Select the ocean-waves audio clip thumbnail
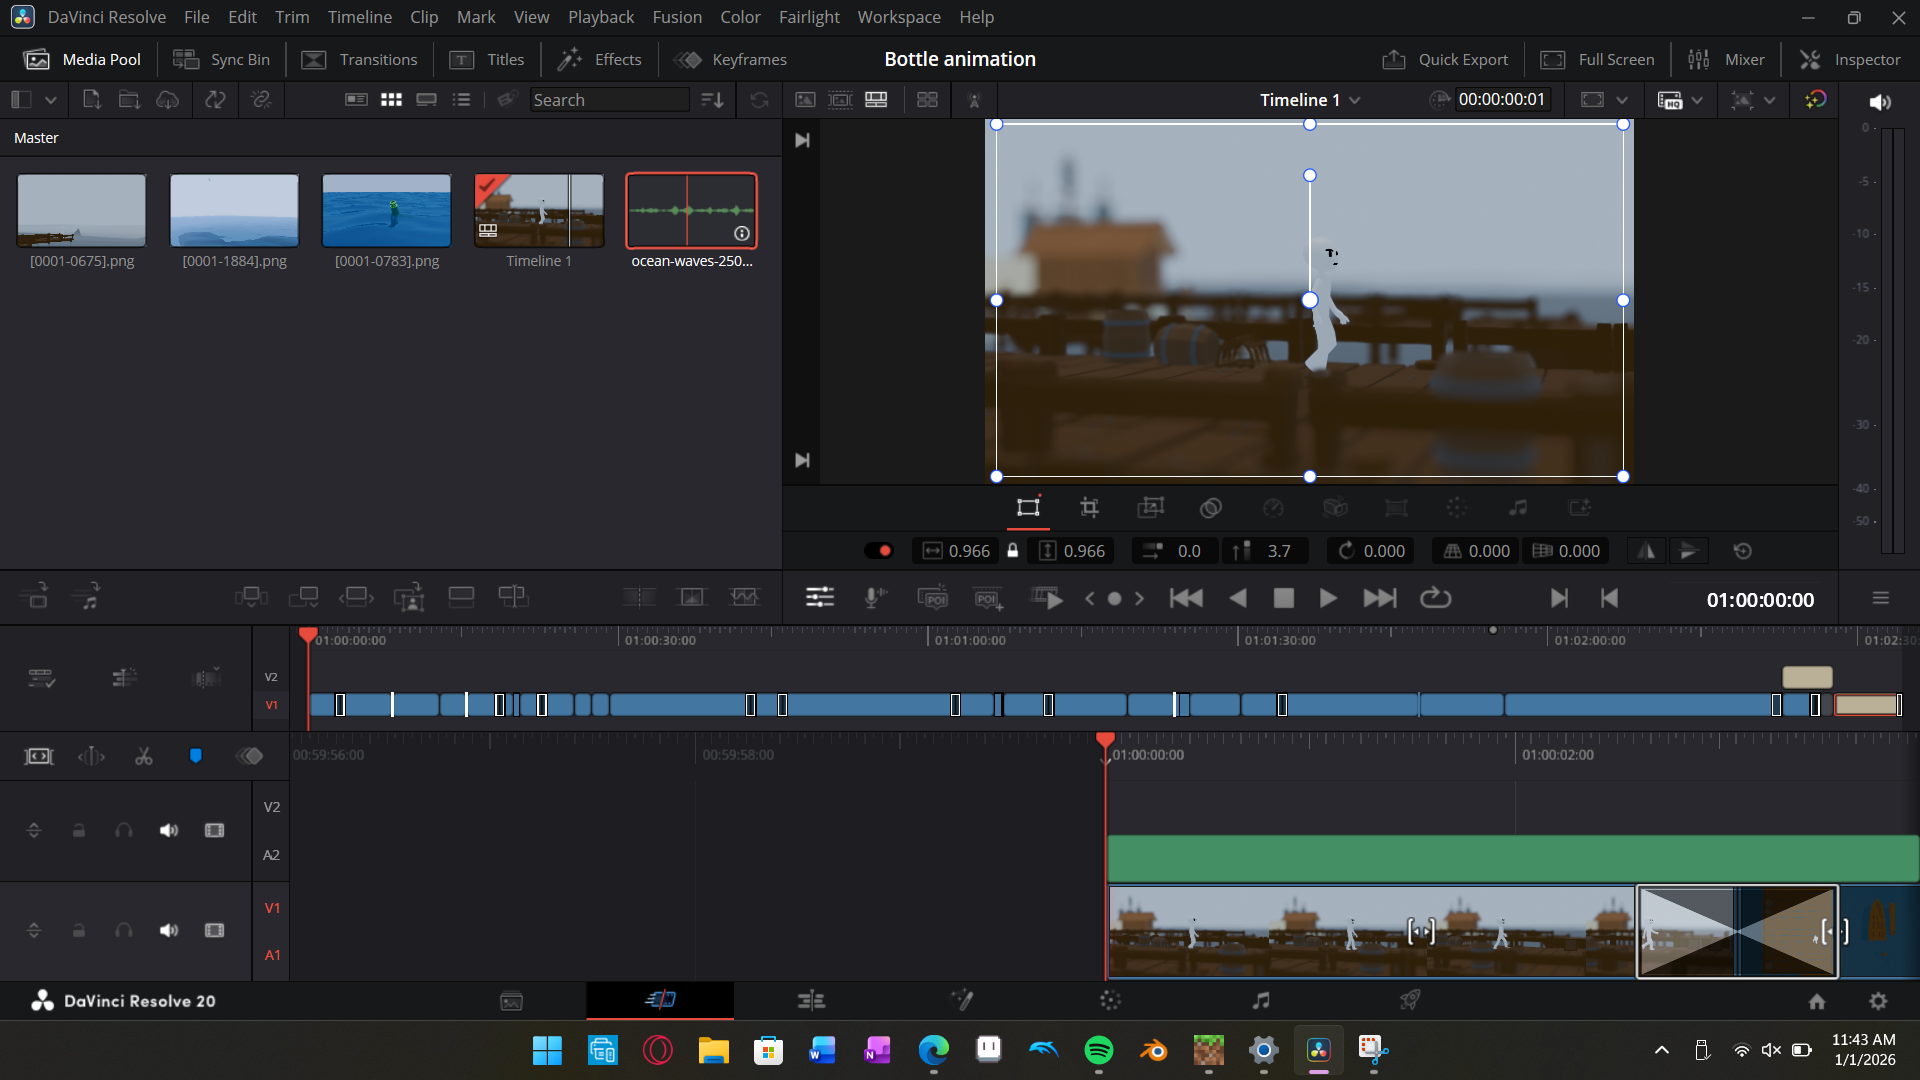The width and height of the screenshot is (1920, 1080). [691, 211]
